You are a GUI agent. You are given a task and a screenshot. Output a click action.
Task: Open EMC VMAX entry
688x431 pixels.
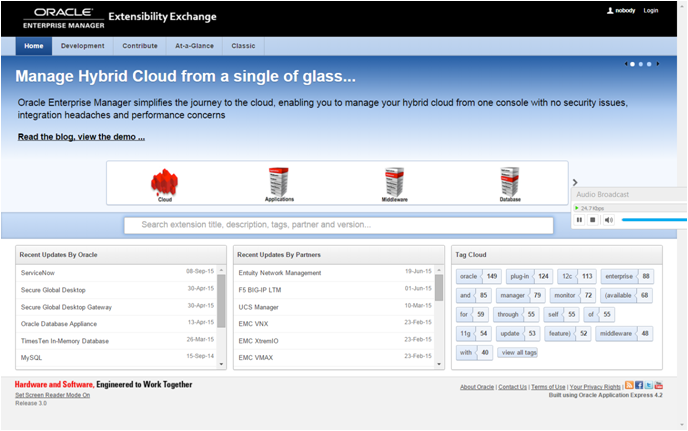255,358
